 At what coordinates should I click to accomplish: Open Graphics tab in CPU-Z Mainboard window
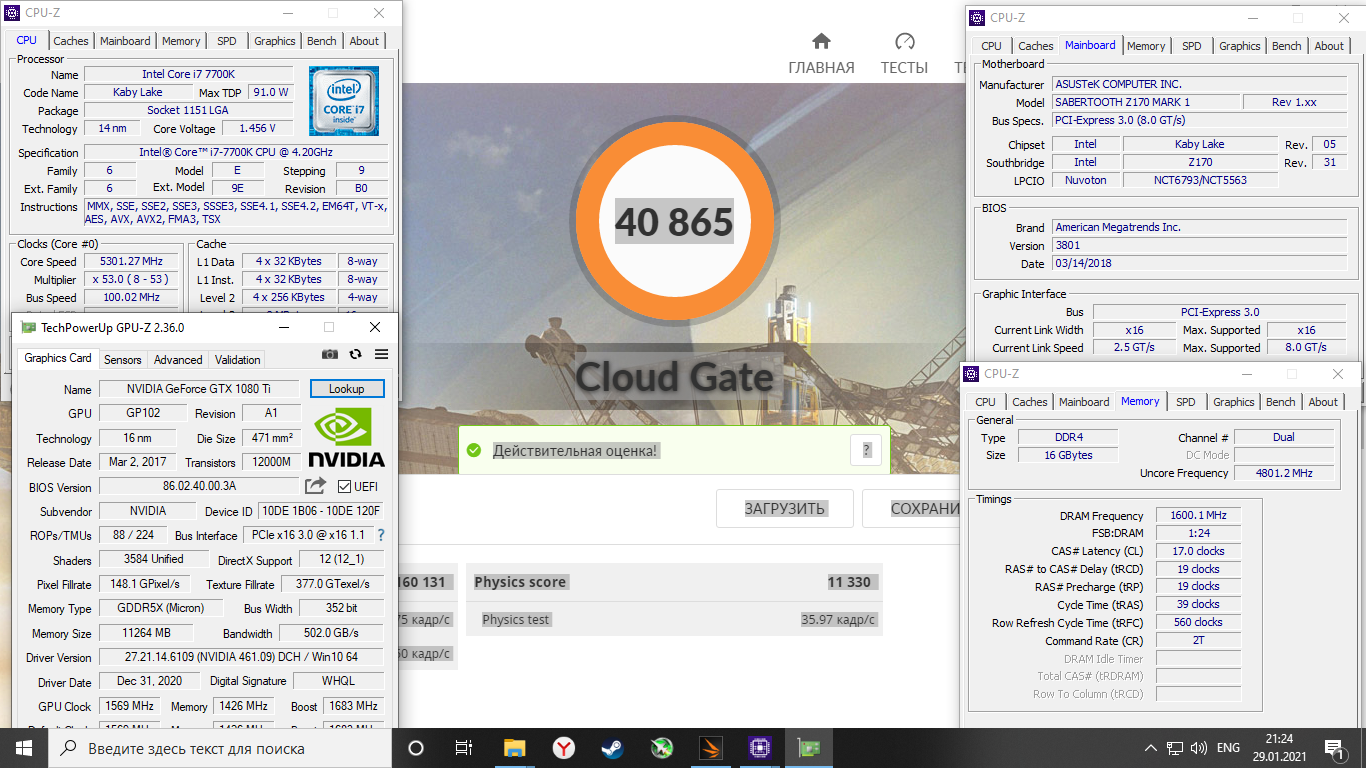coord(1240,46)
